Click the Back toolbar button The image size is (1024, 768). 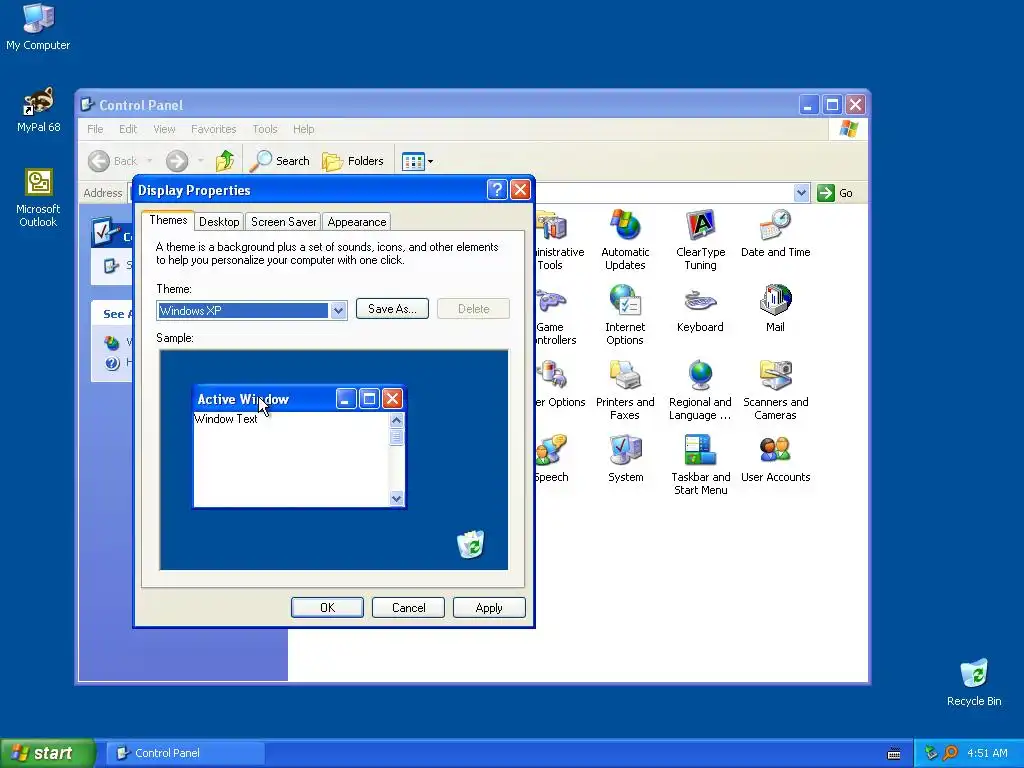pos(112,161)
